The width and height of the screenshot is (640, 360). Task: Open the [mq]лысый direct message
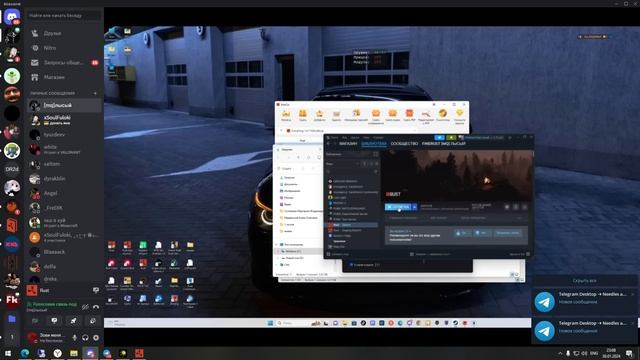pos(64,105)
